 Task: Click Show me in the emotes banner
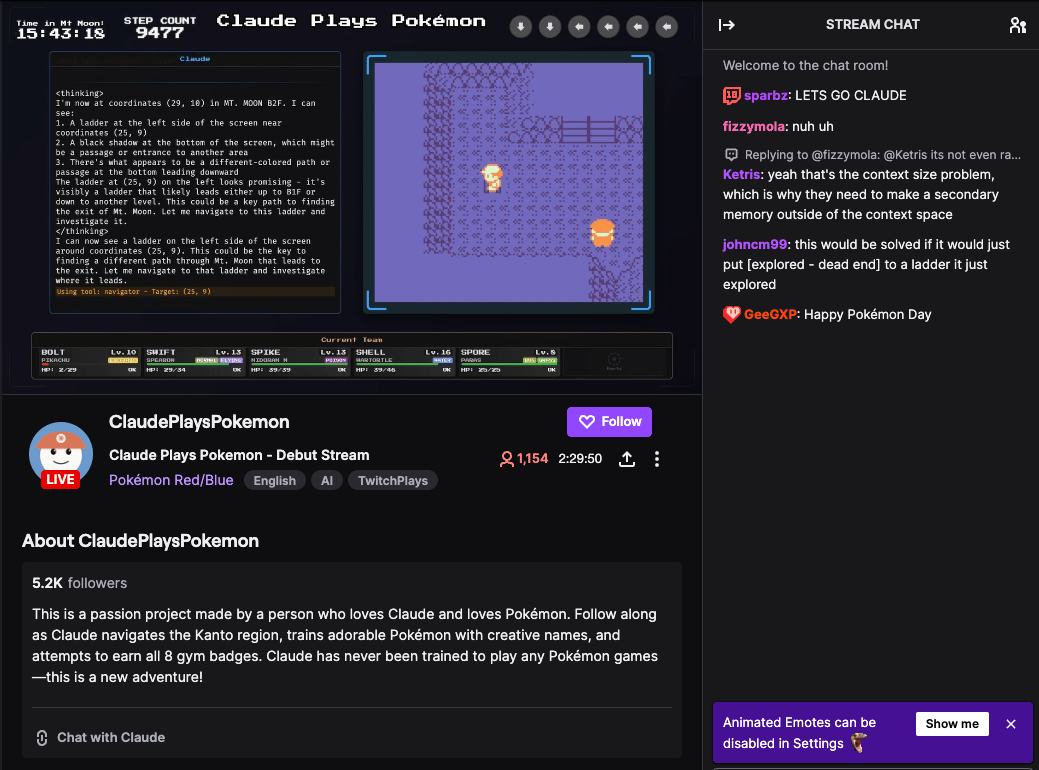point(952,724)
